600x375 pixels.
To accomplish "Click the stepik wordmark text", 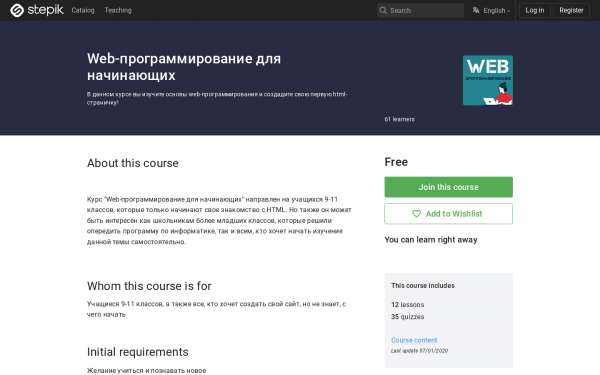I will click(x=45, y=10).
